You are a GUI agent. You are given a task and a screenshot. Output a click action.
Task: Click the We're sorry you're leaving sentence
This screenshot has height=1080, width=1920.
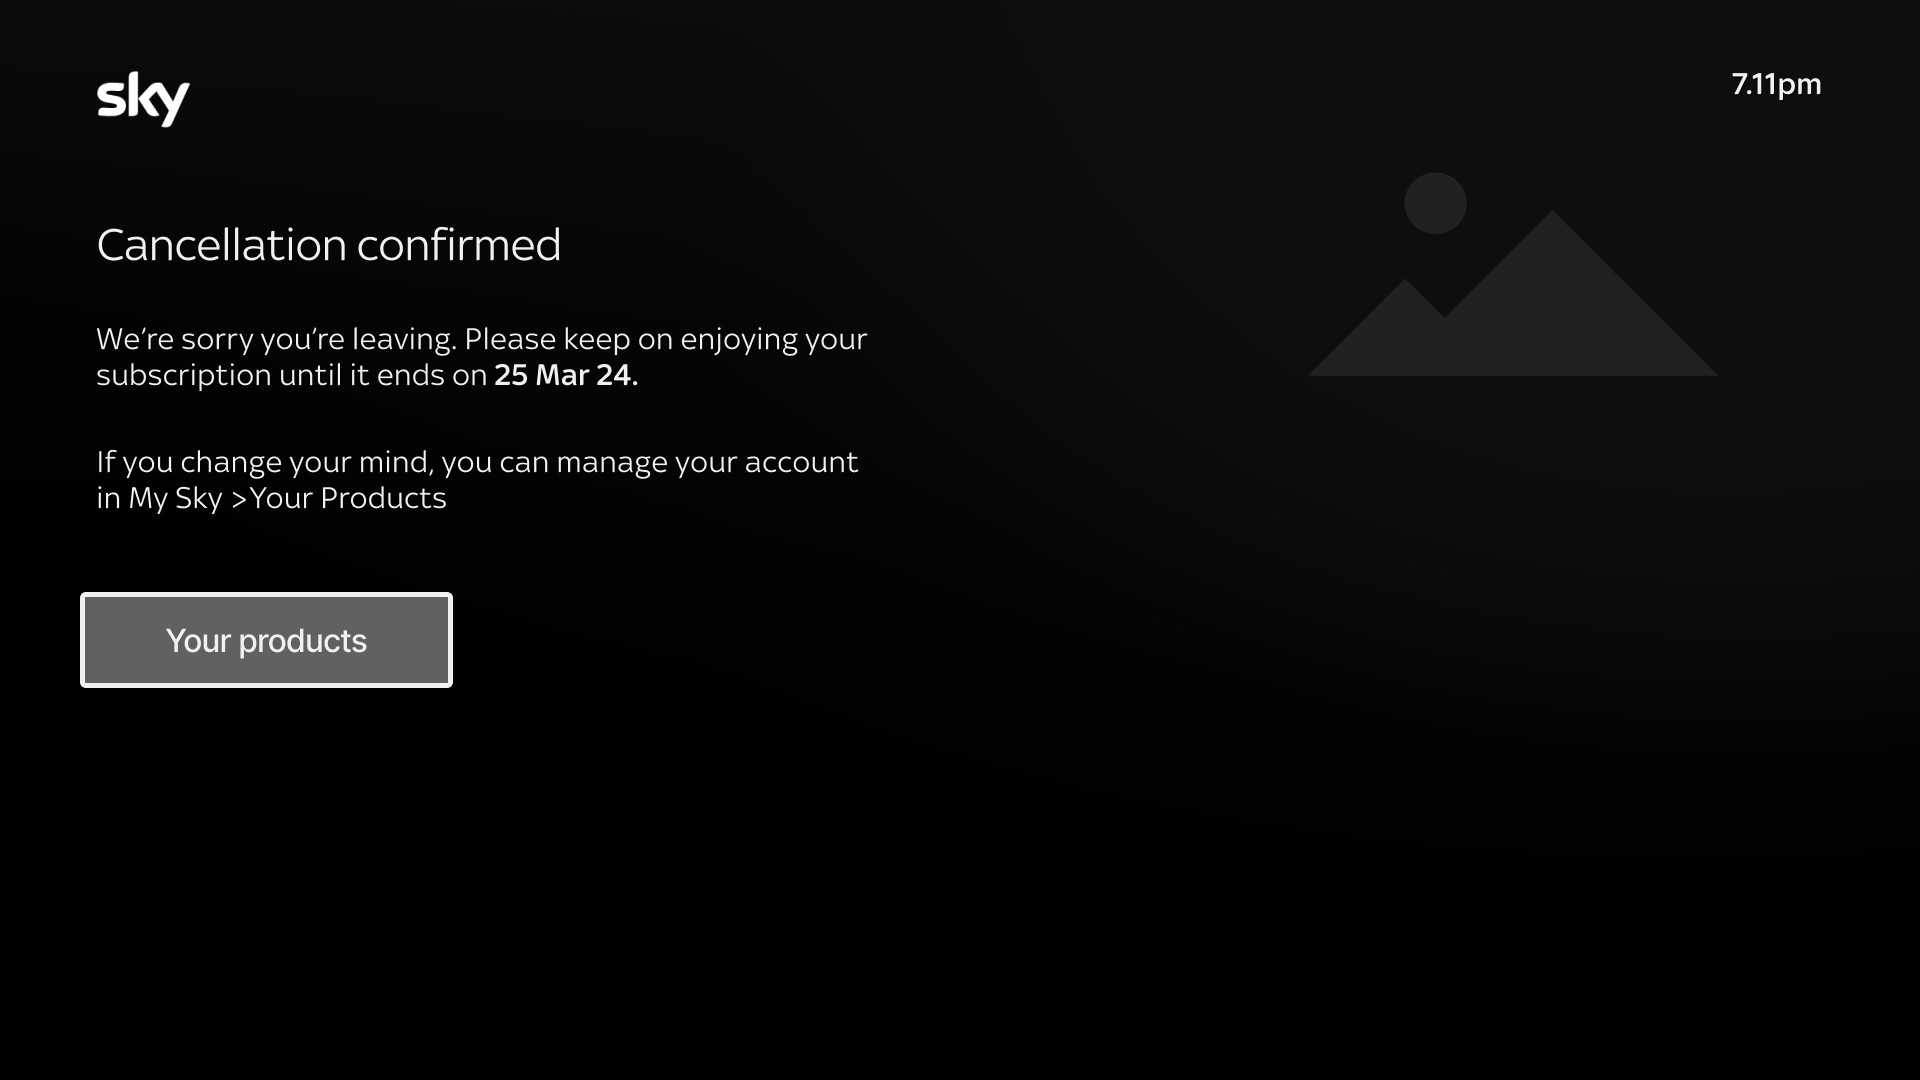coord(277,339)
